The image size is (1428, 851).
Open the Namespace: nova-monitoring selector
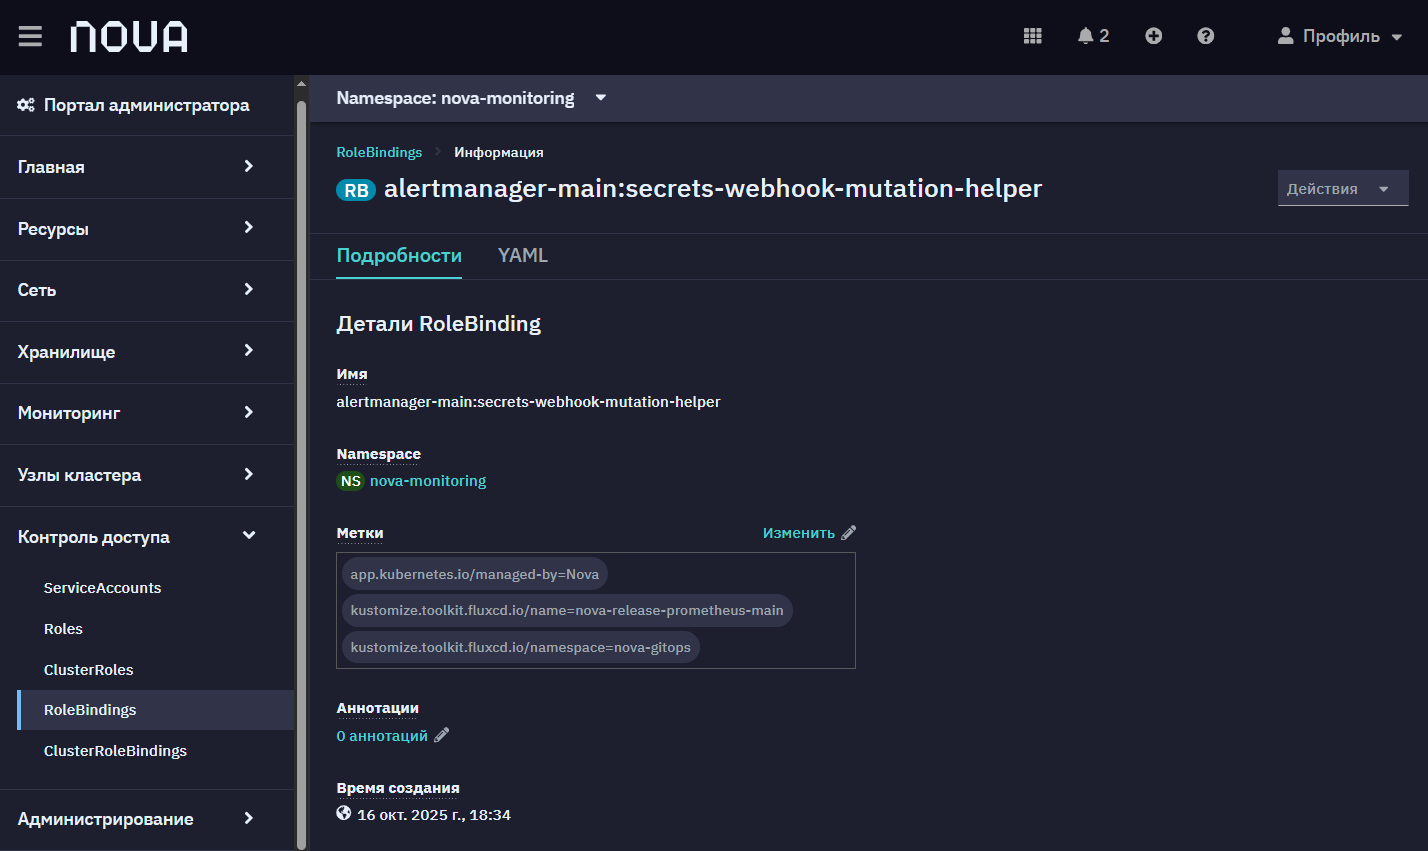click(x=472, y=98)
